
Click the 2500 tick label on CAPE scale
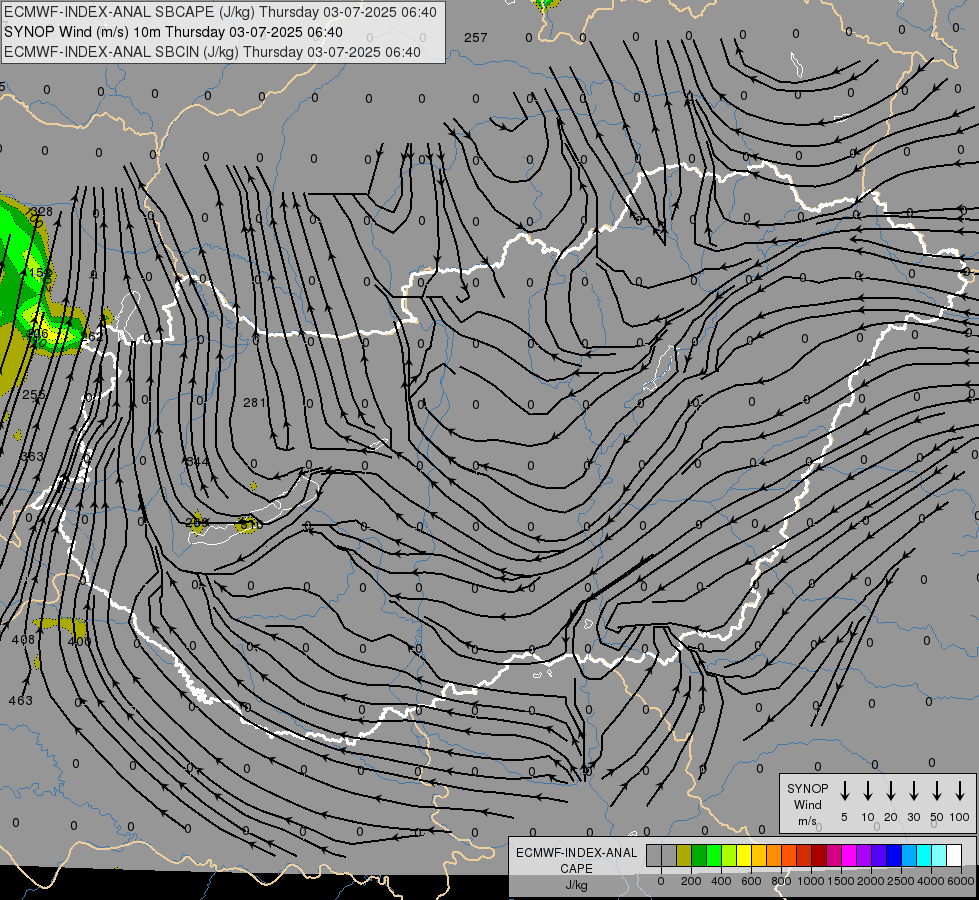coord(901,881)
